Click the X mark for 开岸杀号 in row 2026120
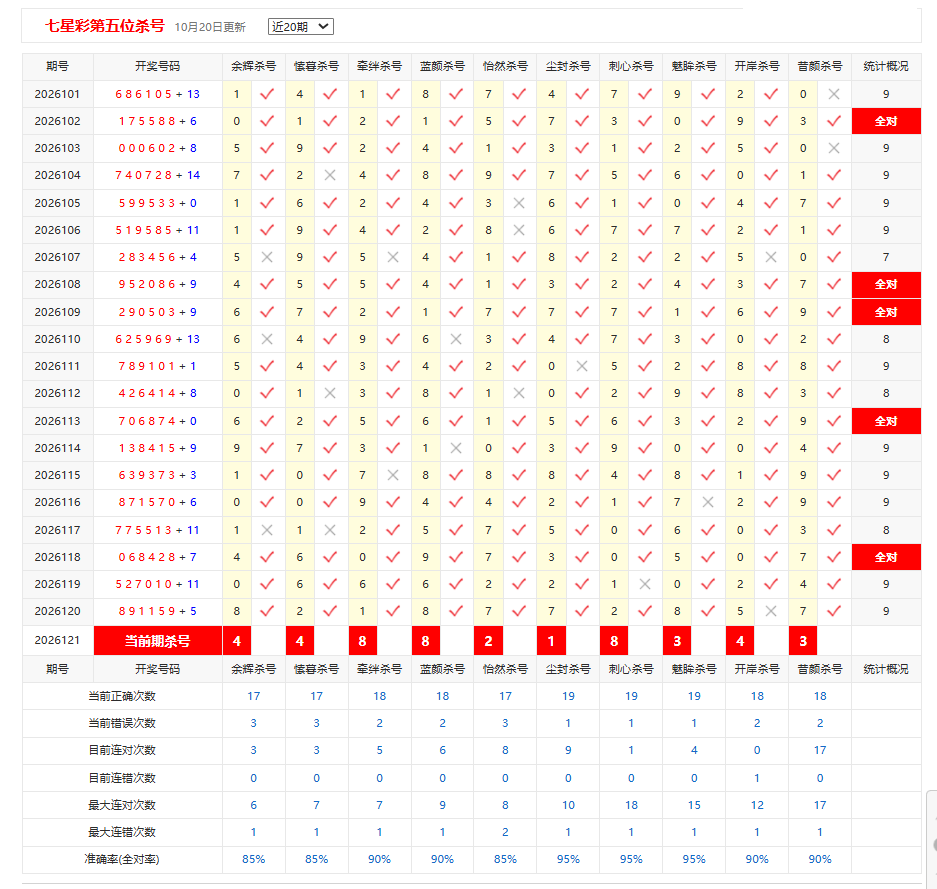The height and width of the screenshot is (889, 937). (771, 611)
